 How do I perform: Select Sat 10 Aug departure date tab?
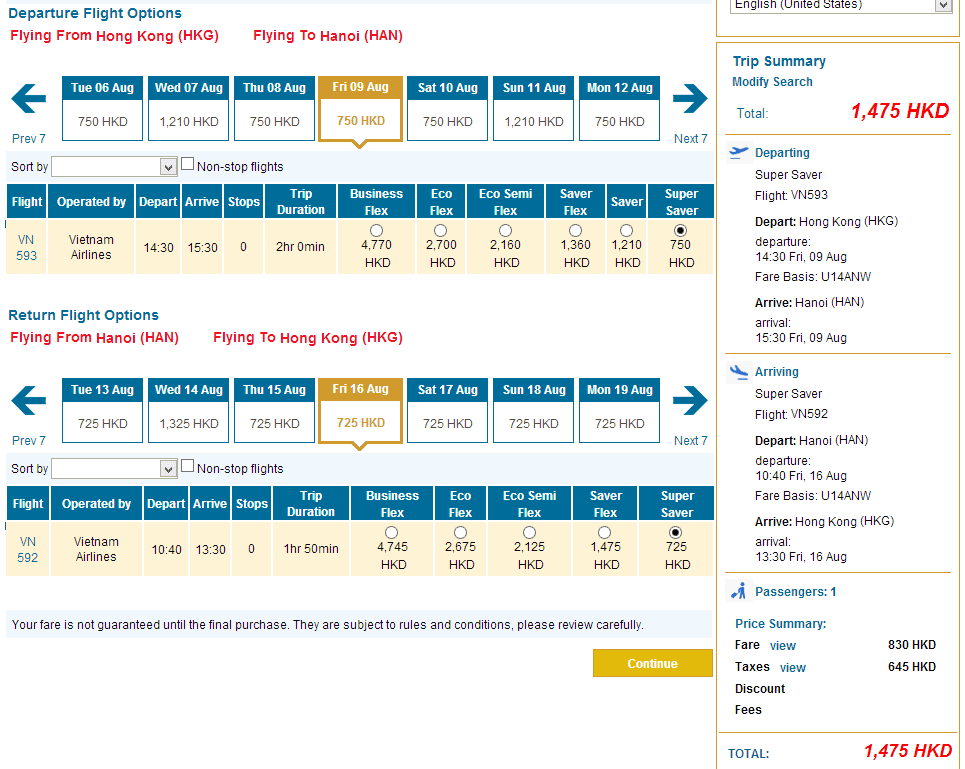[447, 108]
